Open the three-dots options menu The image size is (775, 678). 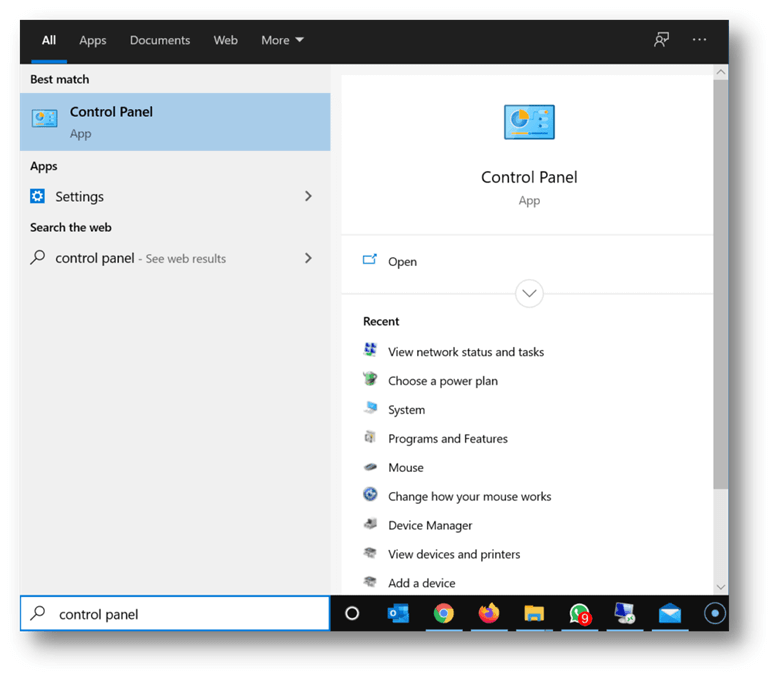[x=699, y=40]
